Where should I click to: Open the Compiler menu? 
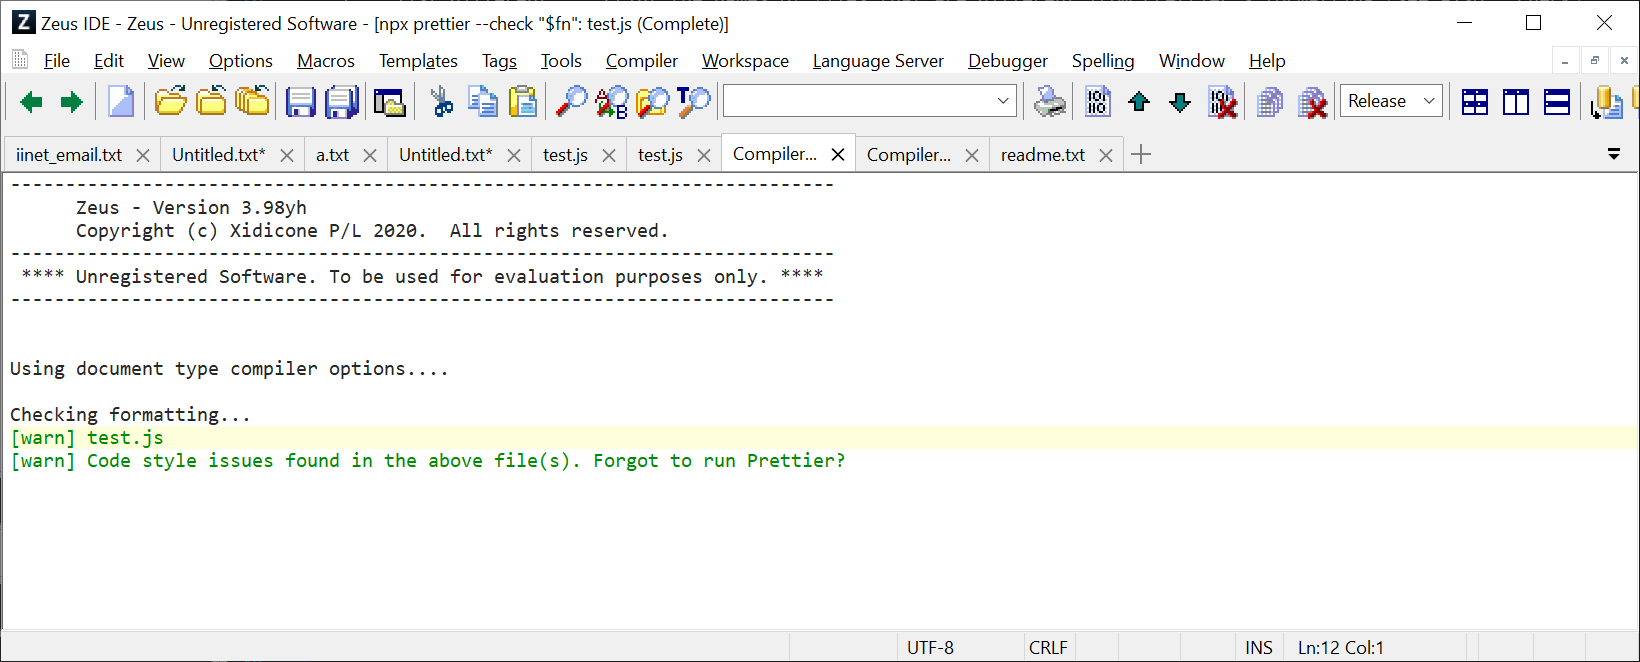tap(642, 61)
